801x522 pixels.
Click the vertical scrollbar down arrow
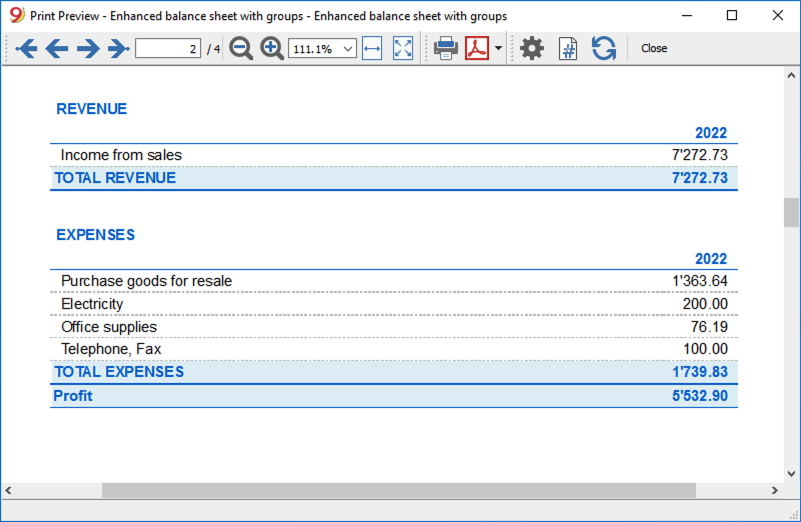coord(791,473)
